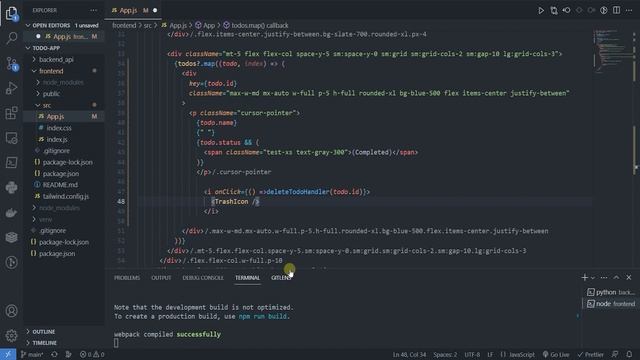Select the node frontend terminal instance
This screenshot has width=640, height=360.
click(611, 304)
